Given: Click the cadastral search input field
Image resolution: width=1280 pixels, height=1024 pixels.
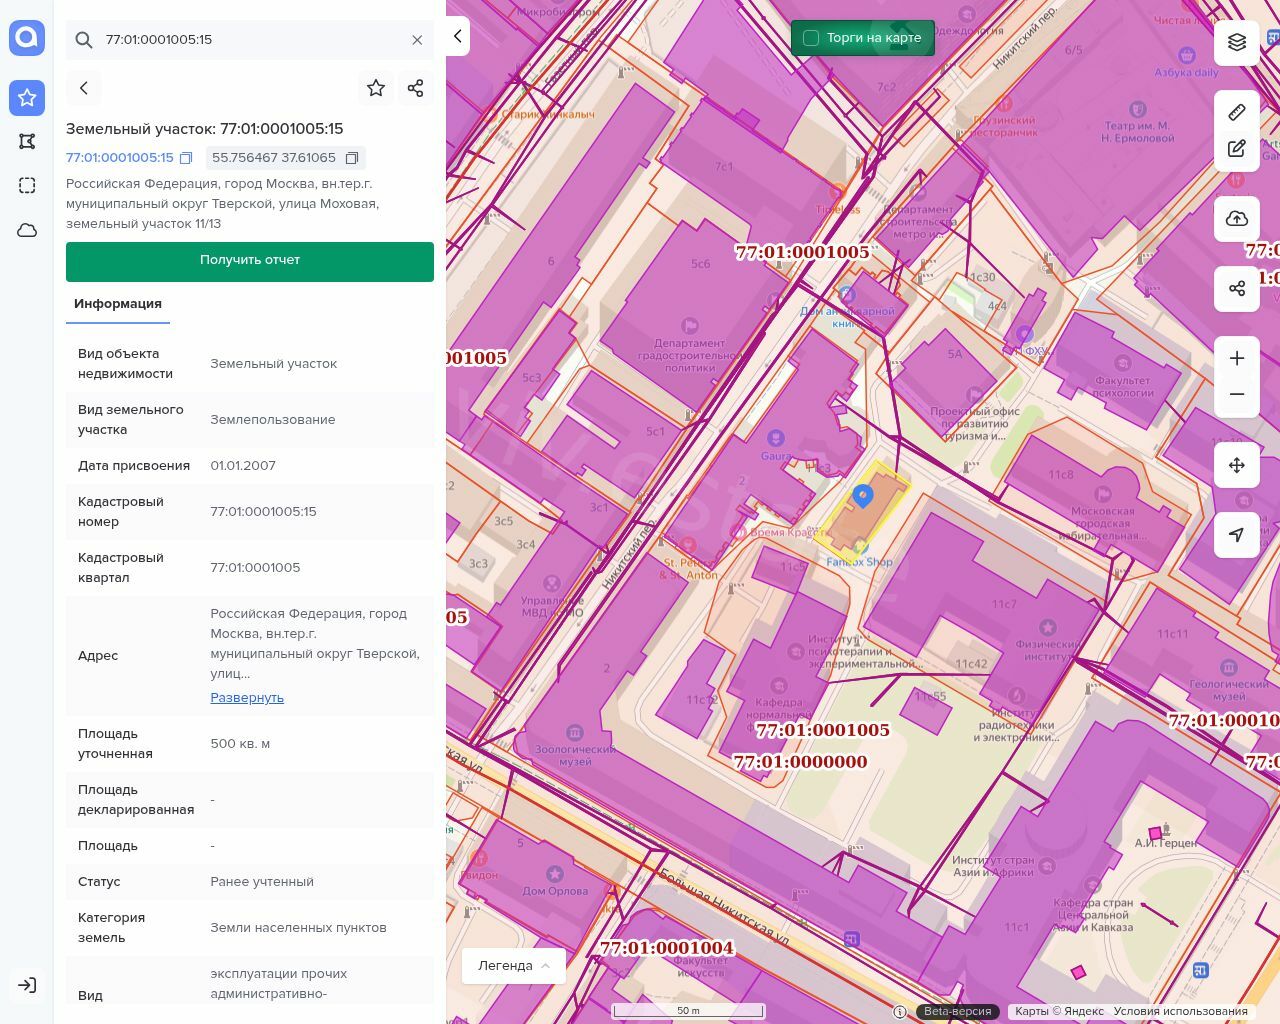Looking at the screenshot, I should click(250, 40).
